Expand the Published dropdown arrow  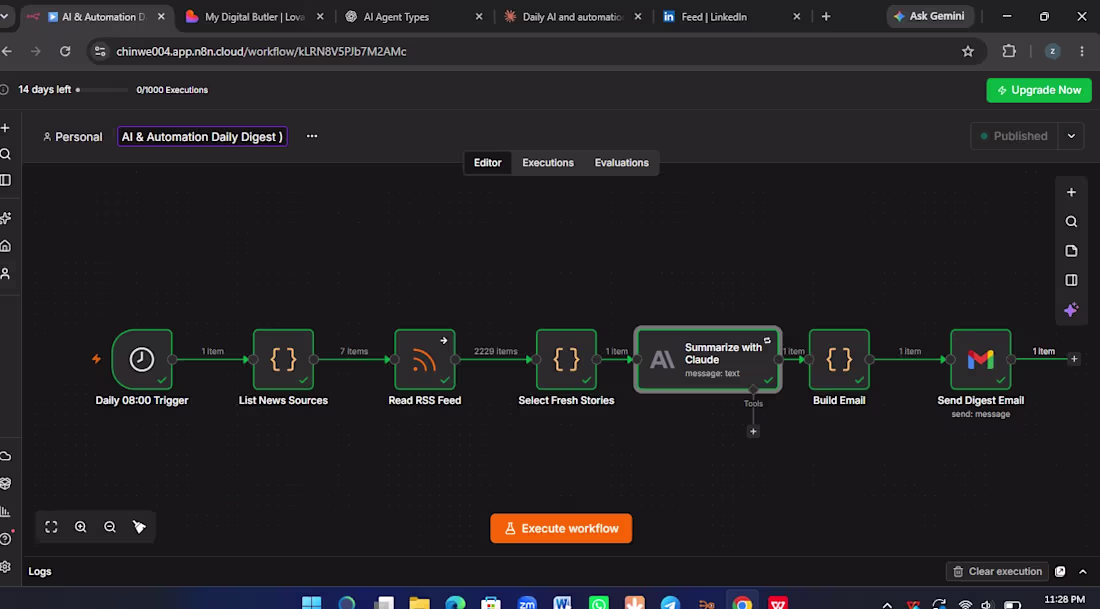pyautogui.click(x=1071, y=136)
